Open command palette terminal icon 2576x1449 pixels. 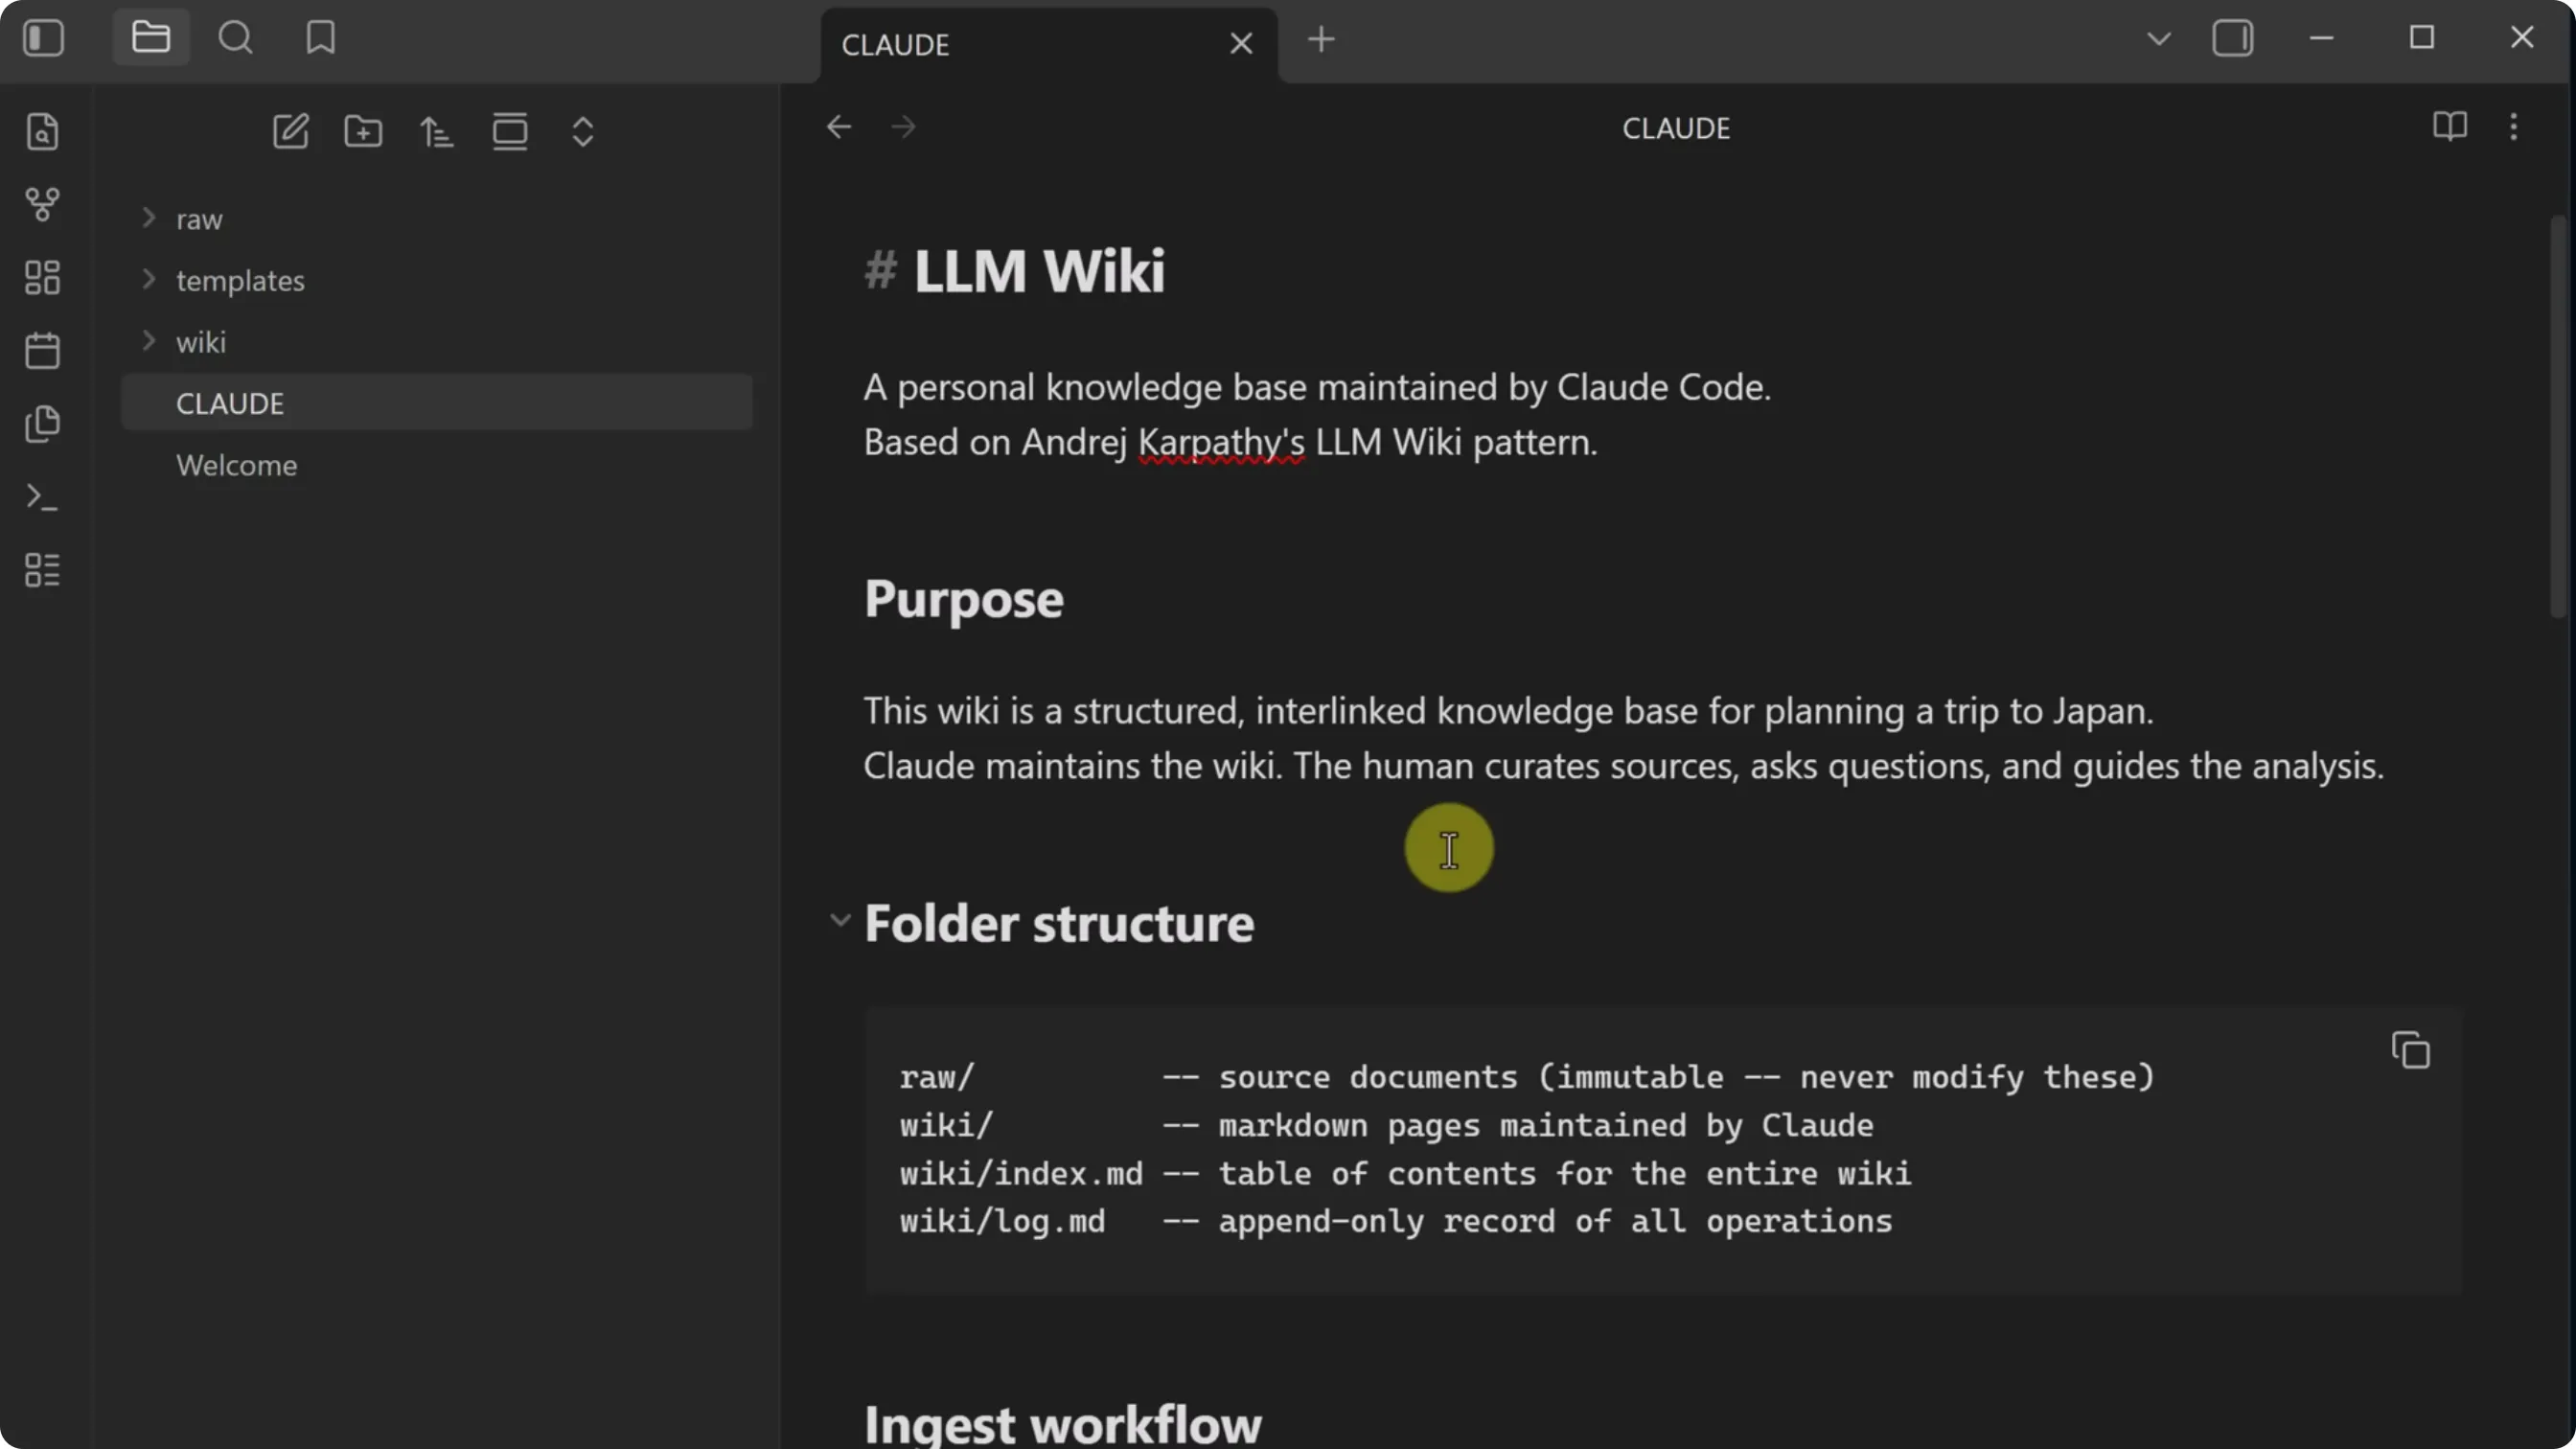[42, 496]
